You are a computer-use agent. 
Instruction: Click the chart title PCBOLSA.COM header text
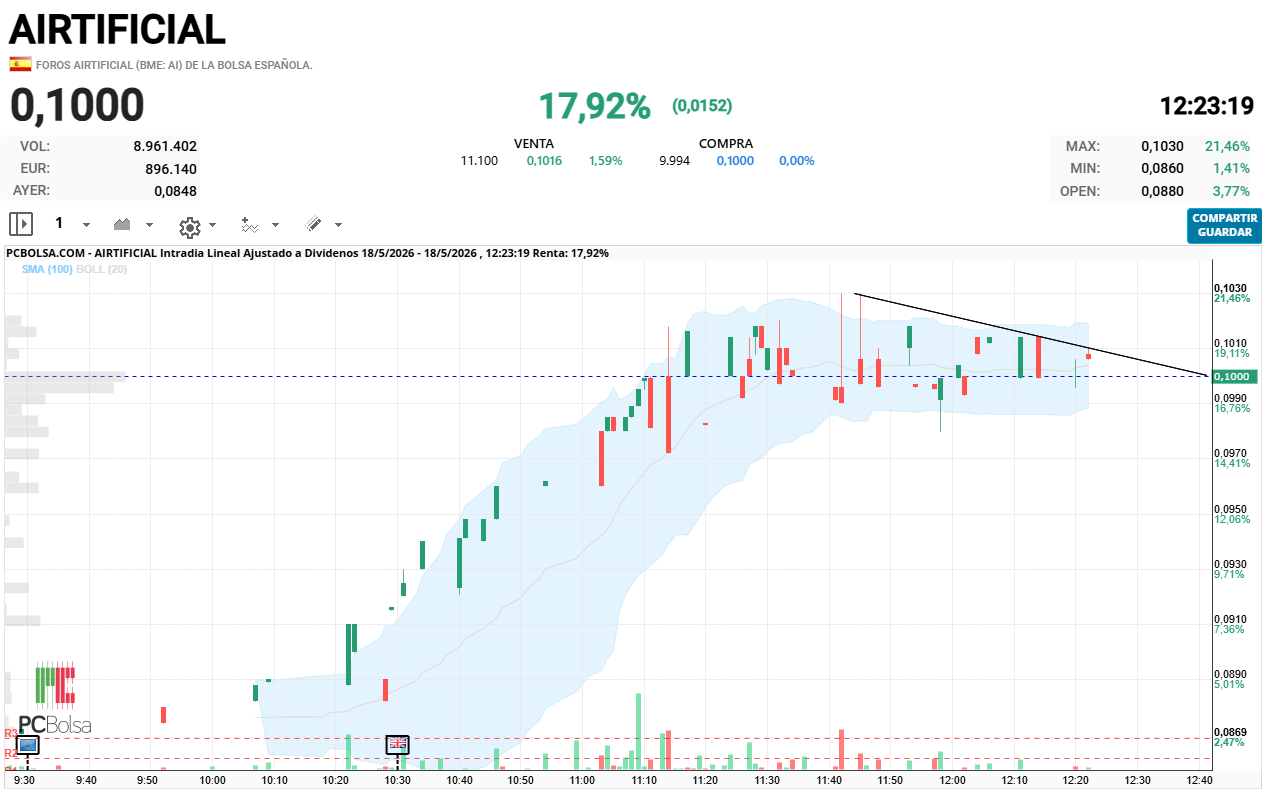[307, 253]
